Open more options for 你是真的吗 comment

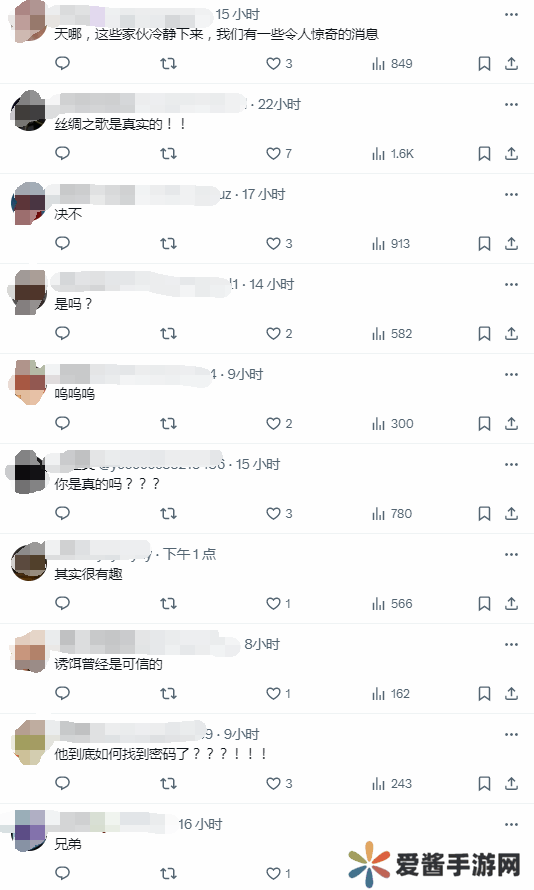[511, 464]
